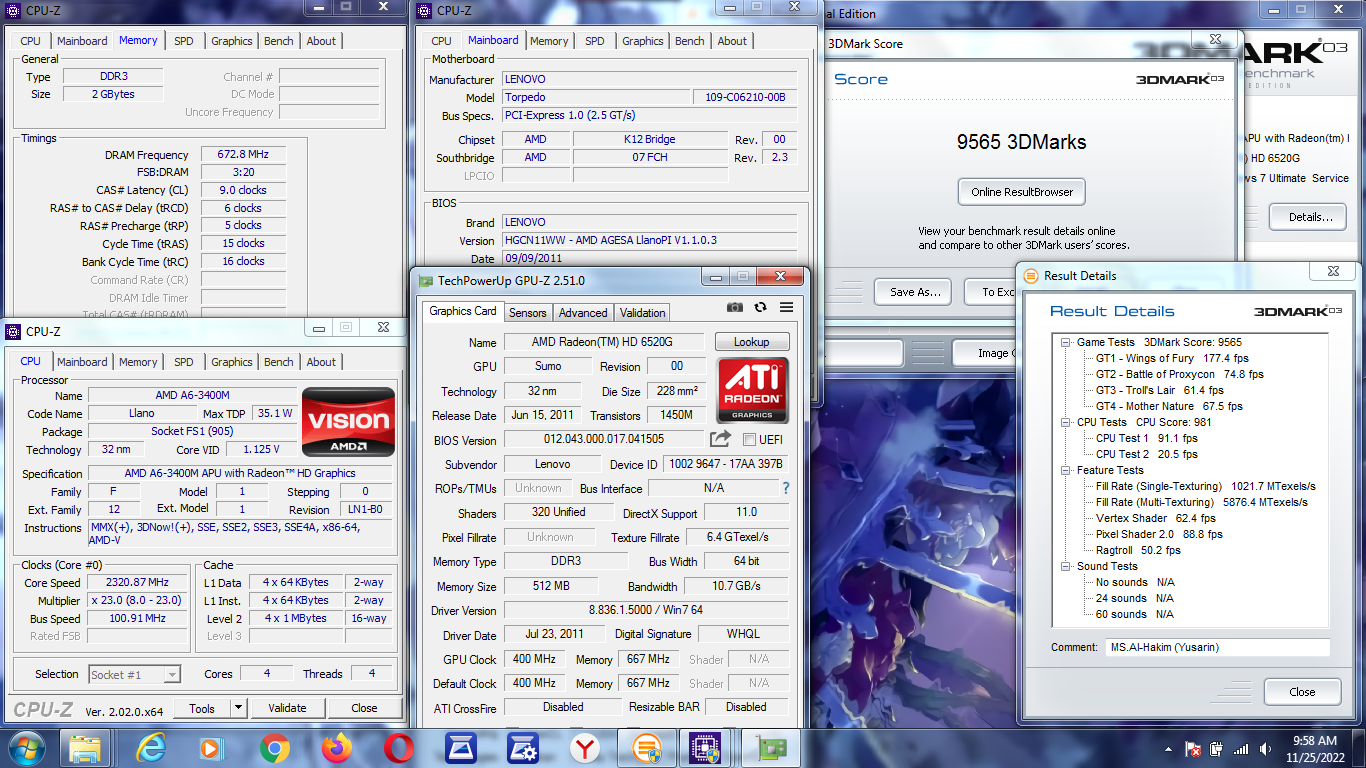Click the Details... button in 3DMark
This screenshot has width=1366, height=768.
tap(1310, 217)
